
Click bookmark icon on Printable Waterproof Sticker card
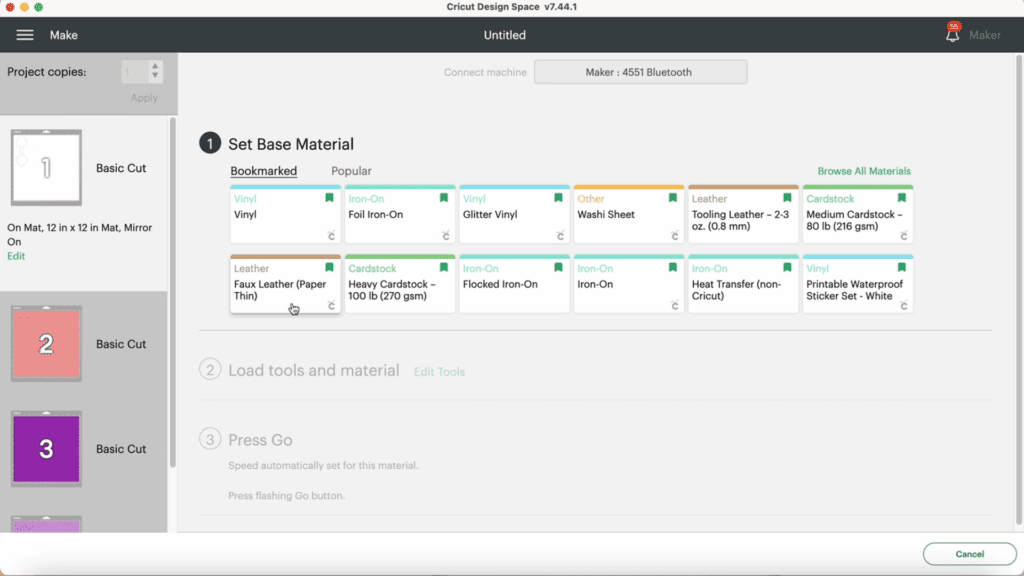coord(901,268)
